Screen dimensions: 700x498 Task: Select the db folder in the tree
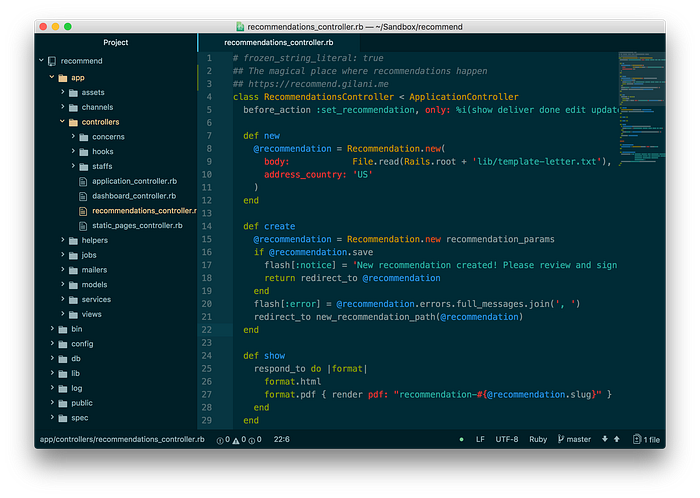tap(76, 358)
